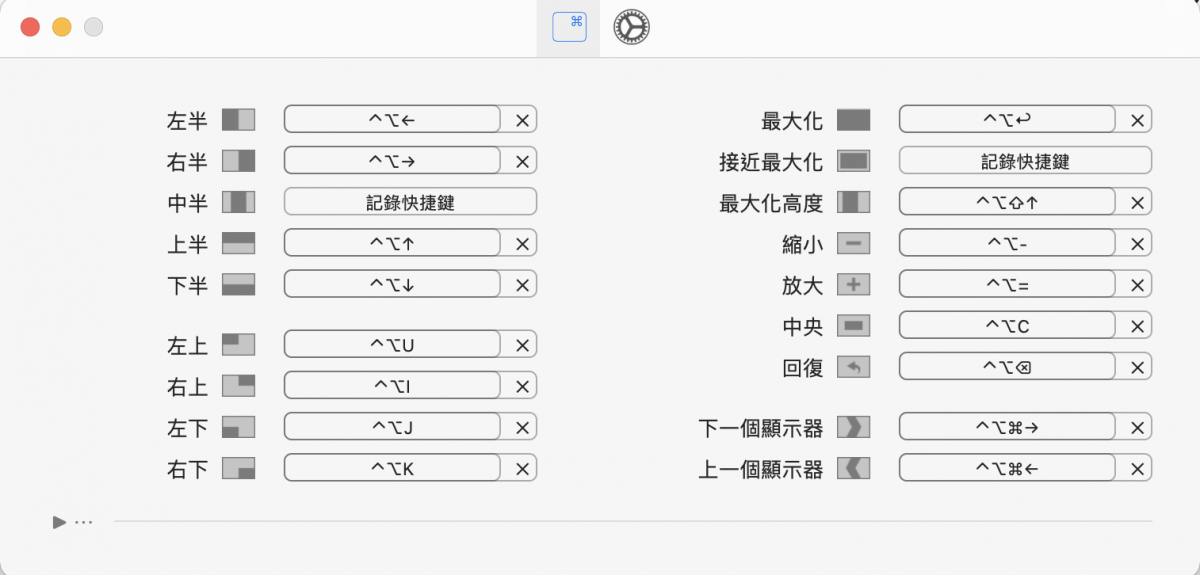The width and height of the screenshot is (1200, 575).
Task: Edit the 下一個顯示器 shortcut field
Action: (x=1007, y=427)
